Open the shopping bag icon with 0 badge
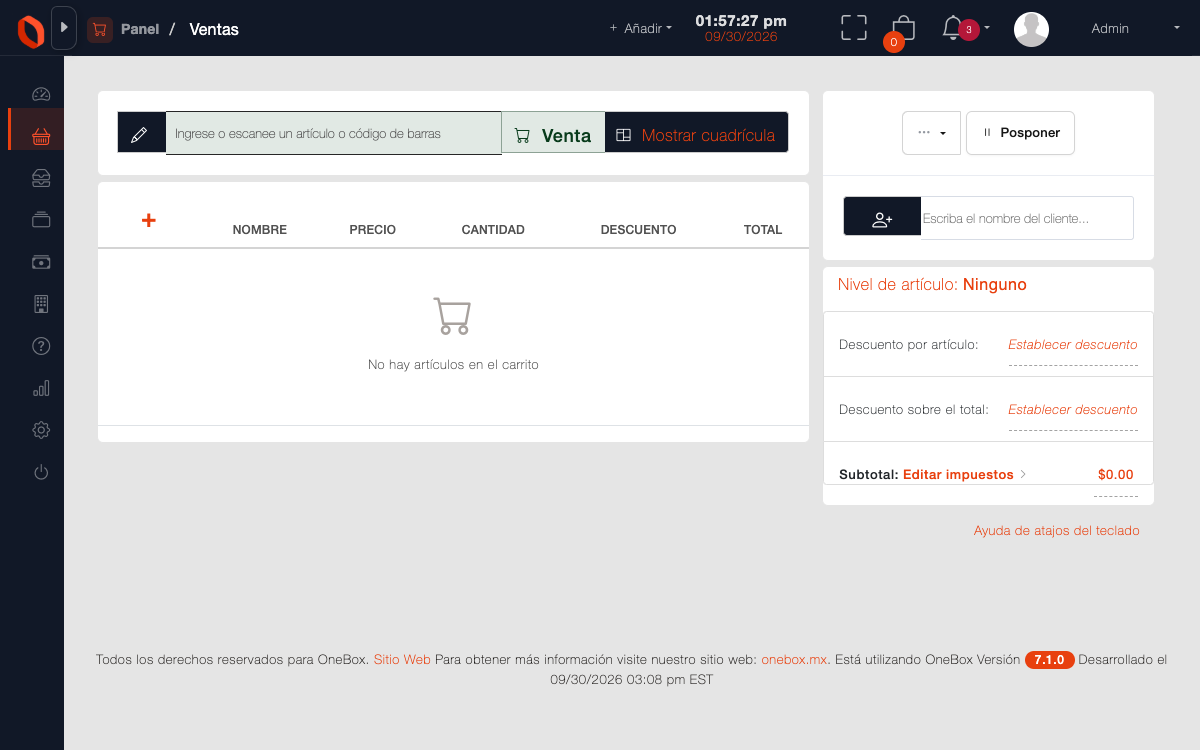The width and height of the screenshot is (1200, 750). point(903,28)
